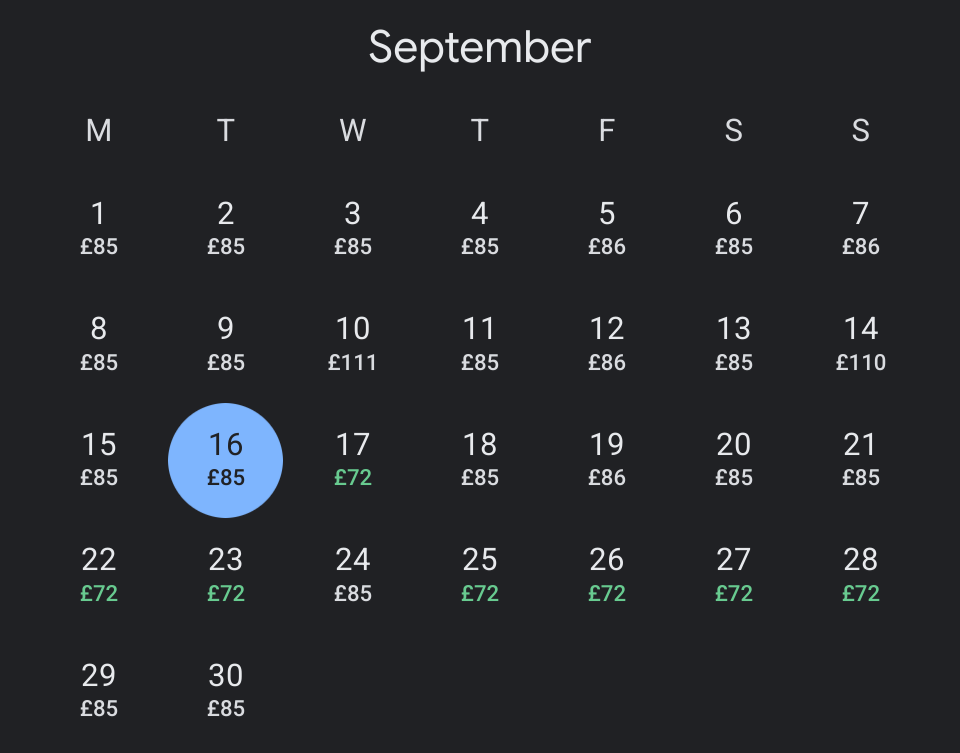Viewport: 960px width, 753px height.
Task: Click September 12 Friday date
Action: click(607, 345)
